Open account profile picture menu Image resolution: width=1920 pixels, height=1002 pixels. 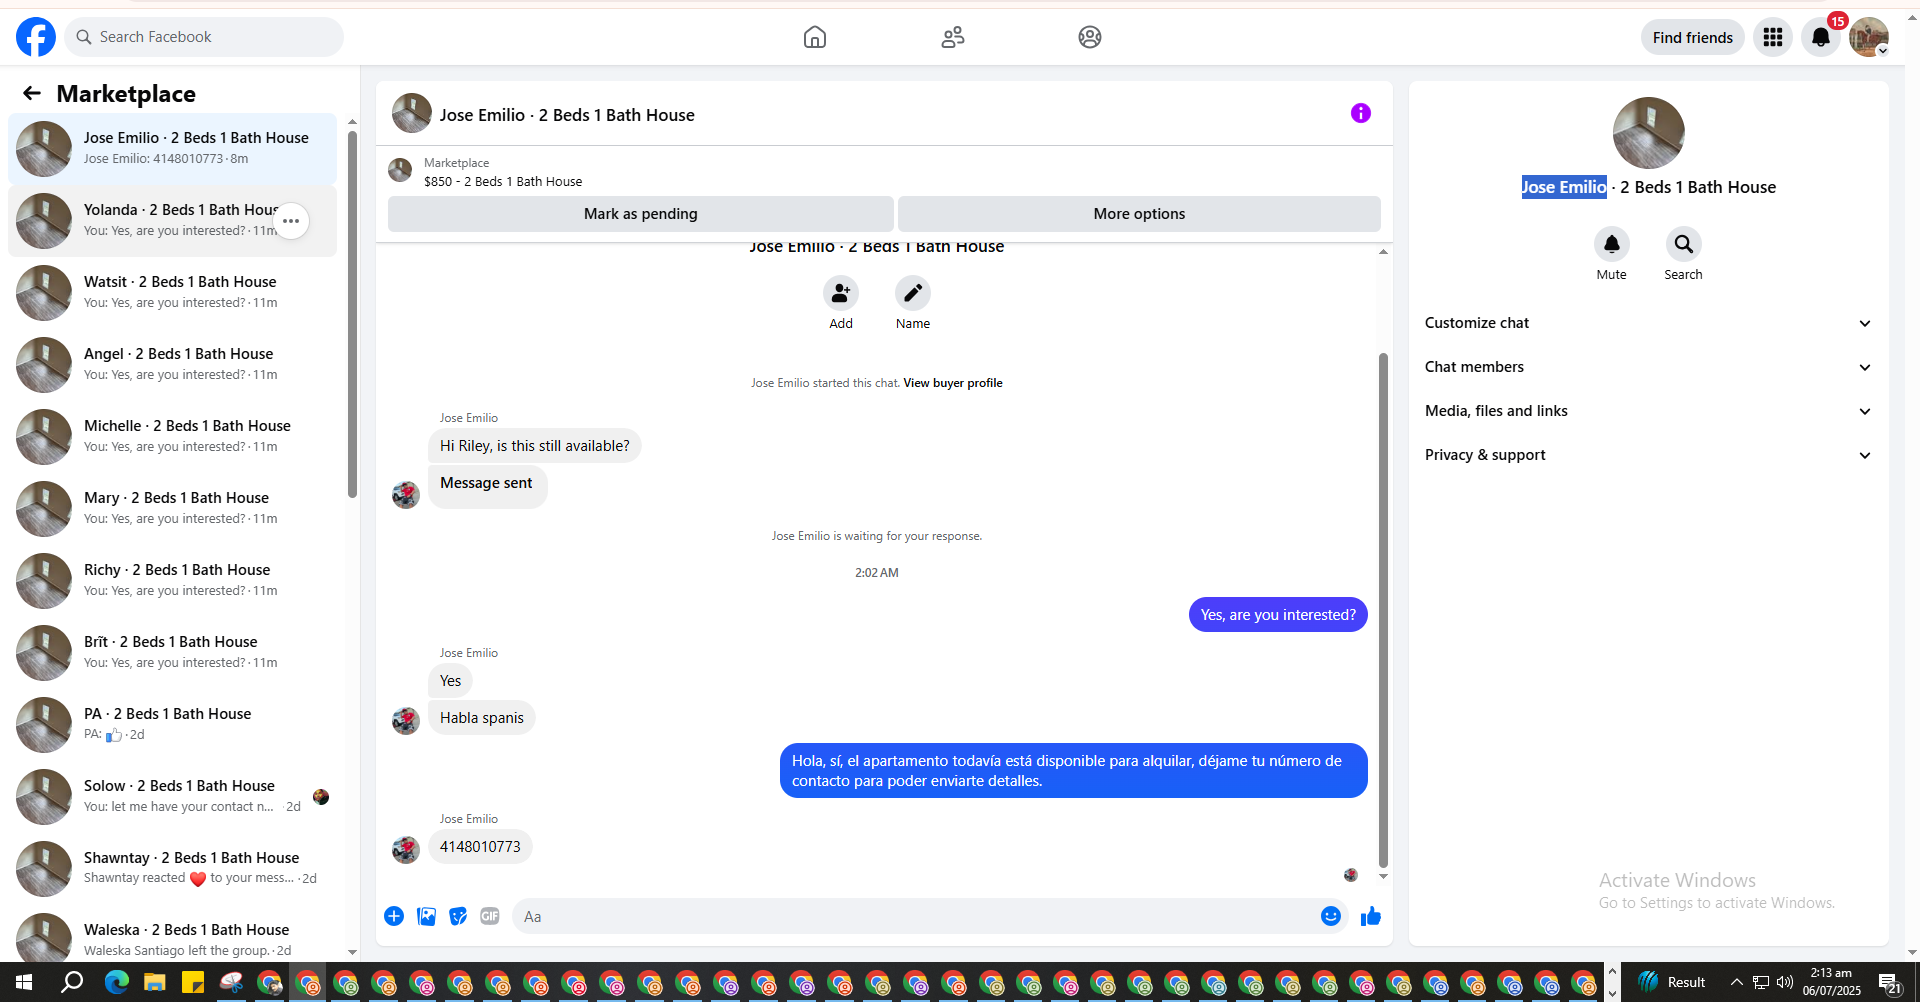(1868, 37)
